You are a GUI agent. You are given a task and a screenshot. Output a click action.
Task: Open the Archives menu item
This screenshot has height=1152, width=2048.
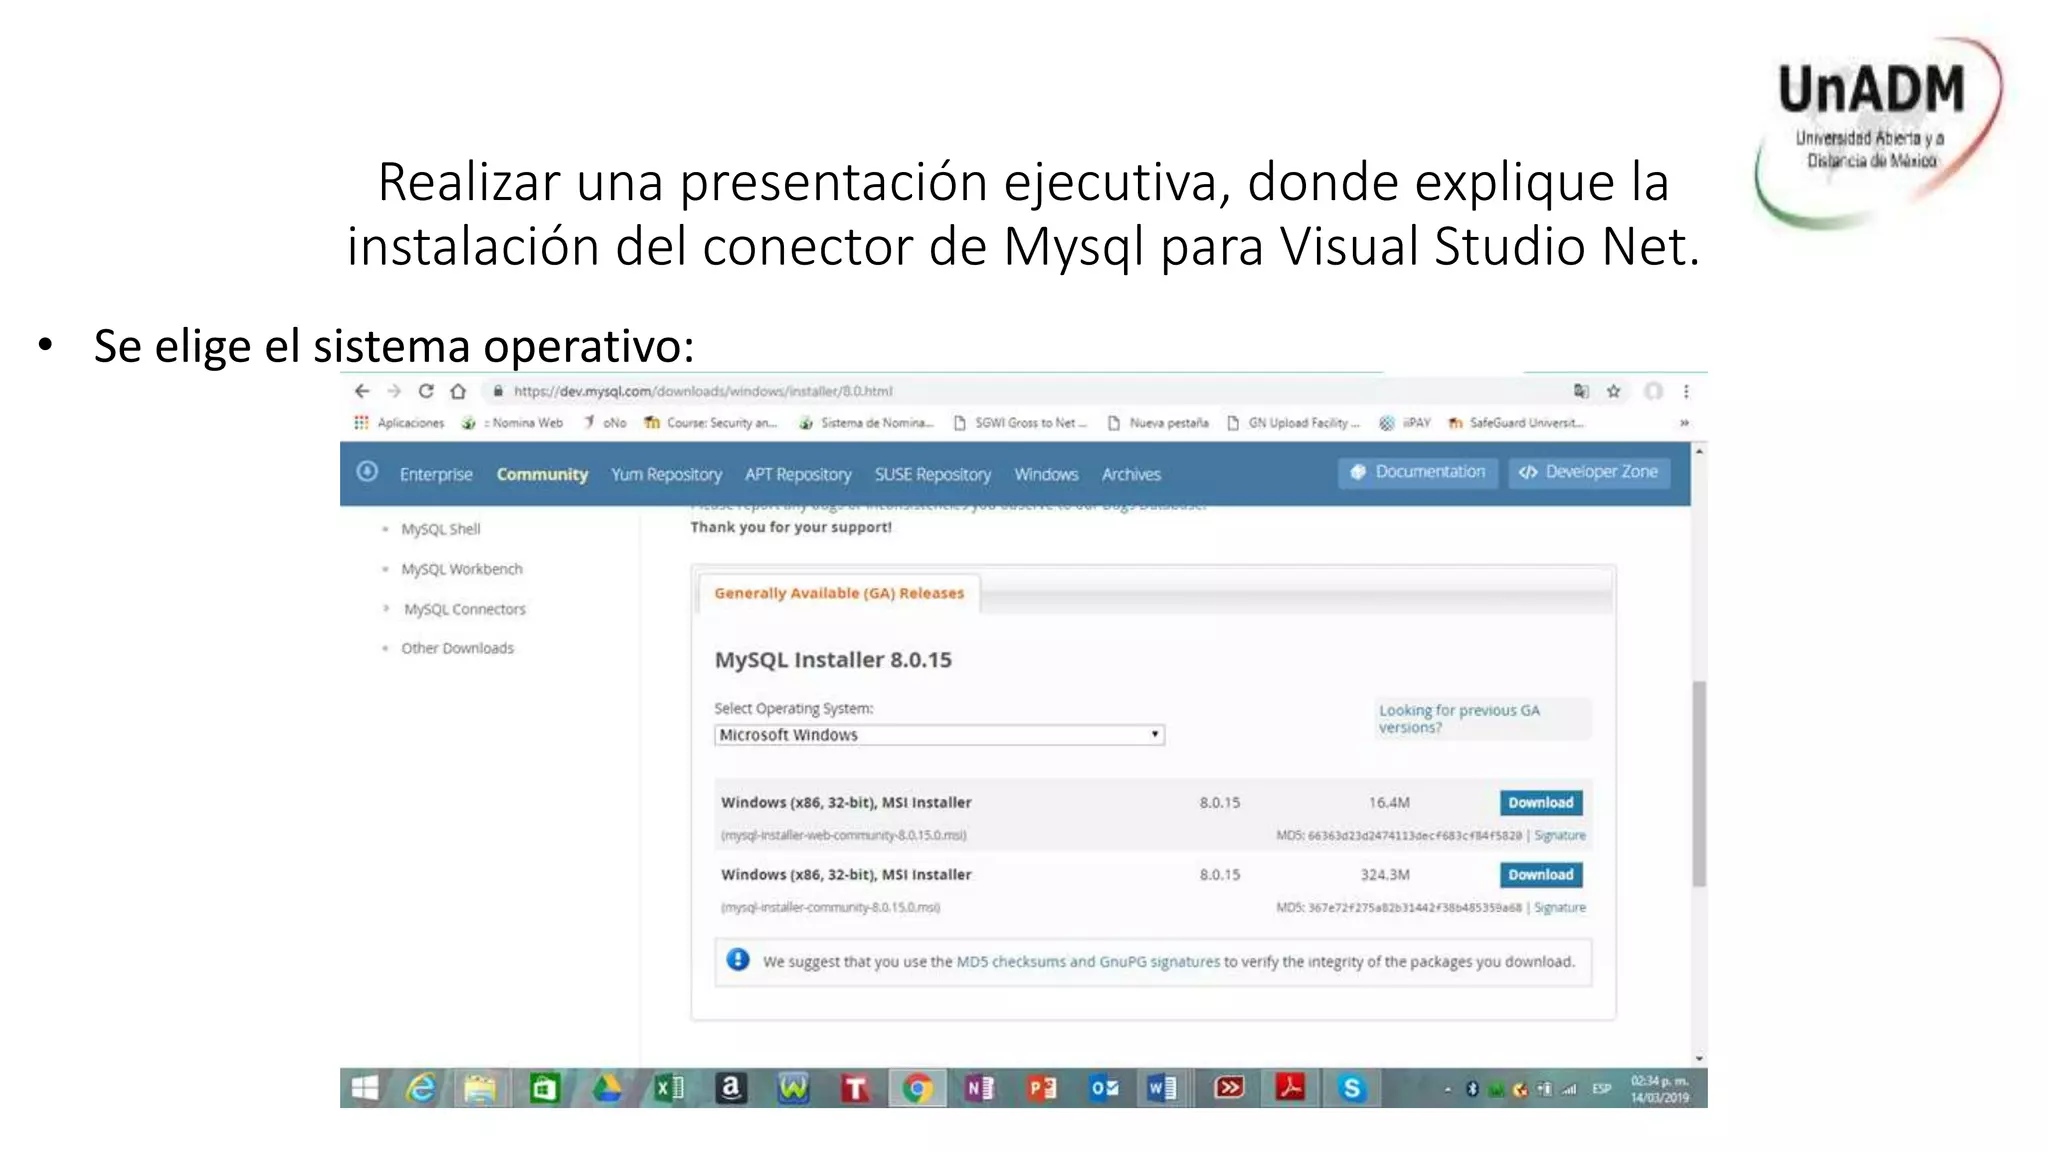[x=1131, y=474]
